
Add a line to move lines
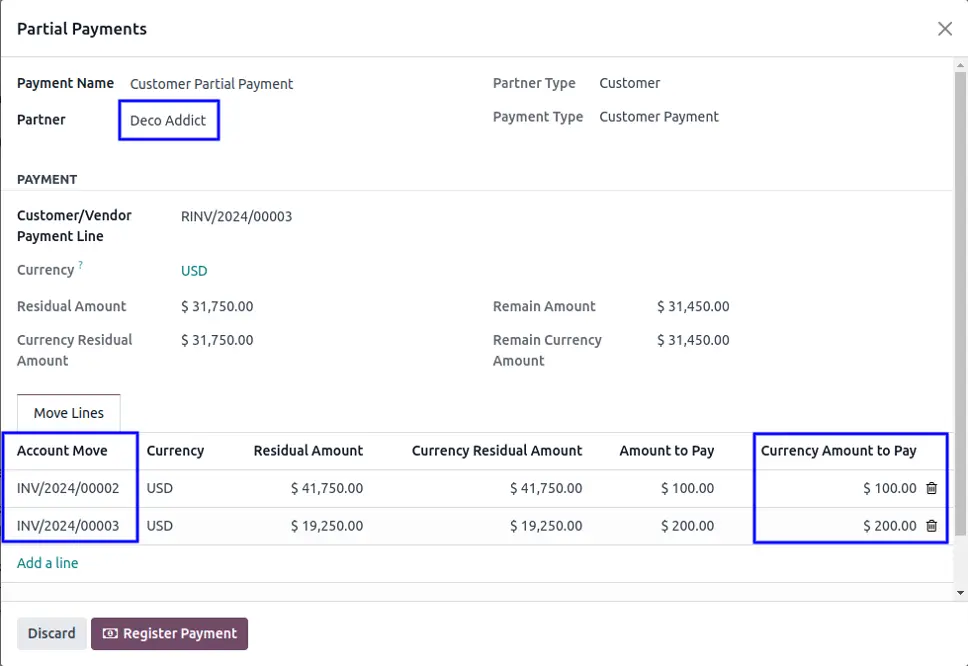(x=47, y=563)
